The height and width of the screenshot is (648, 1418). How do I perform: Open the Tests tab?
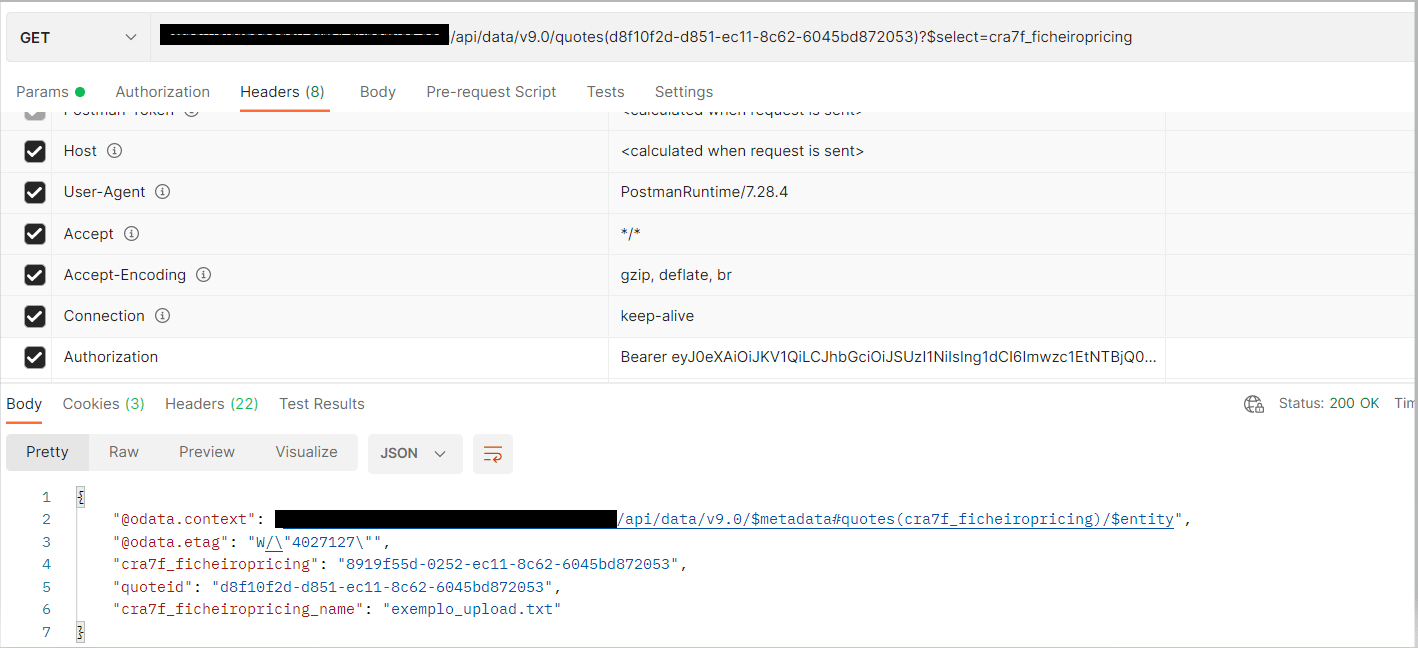tap(605, 92)
